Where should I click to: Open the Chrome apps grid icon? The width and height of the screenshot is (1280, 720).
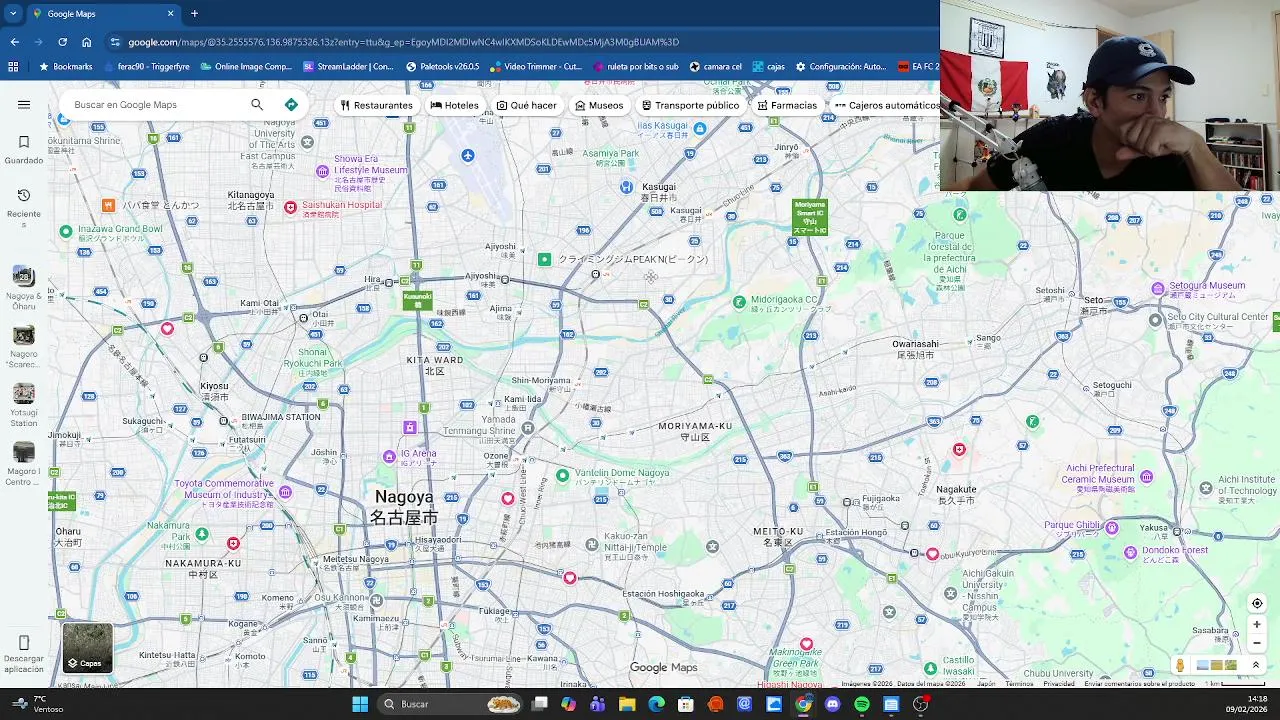(13, 67)
